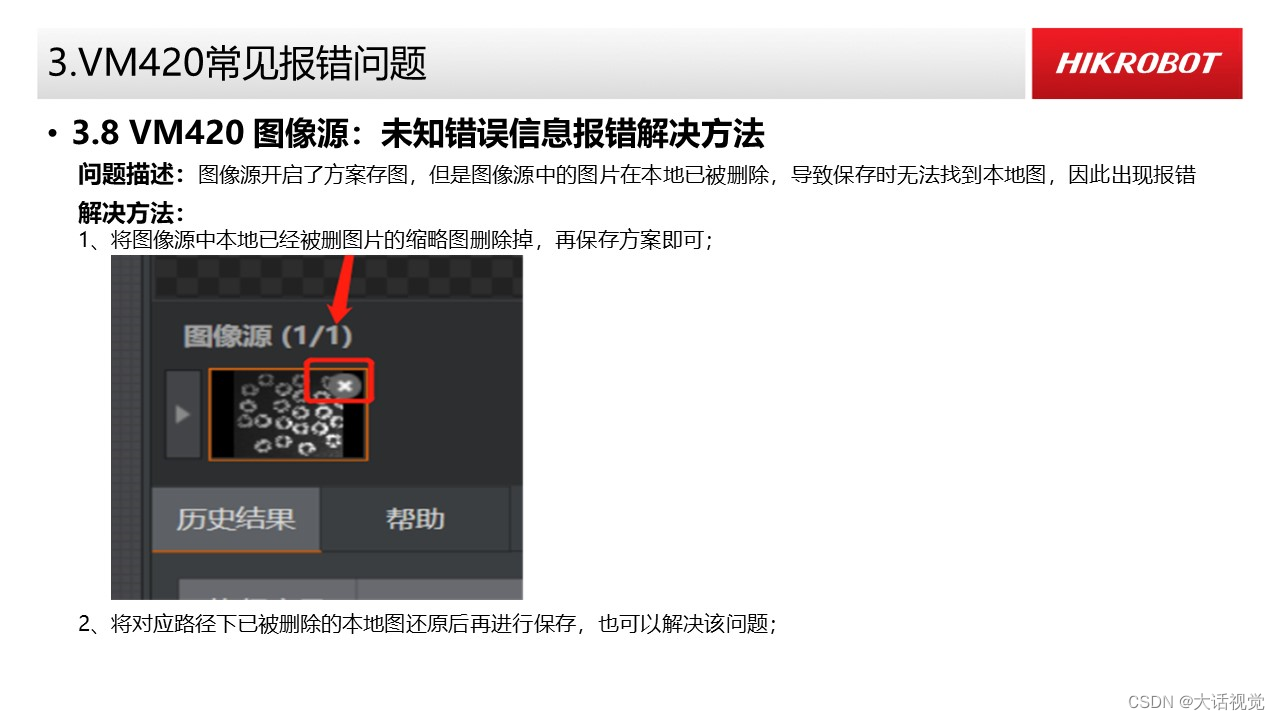1280x720 pixels.
Task: Select the dotted-pattern image source thumbnail
Action: (288, 414)
